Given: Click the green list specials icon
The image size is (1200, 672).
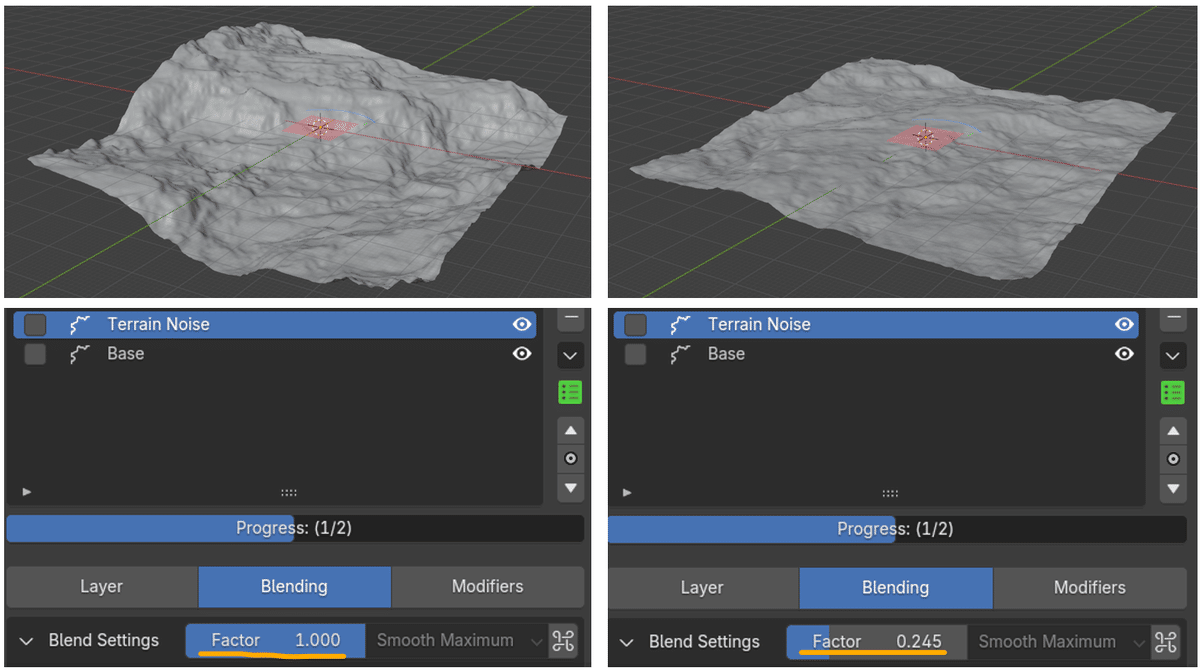Looking at the screenshot, I should point(569,391).
